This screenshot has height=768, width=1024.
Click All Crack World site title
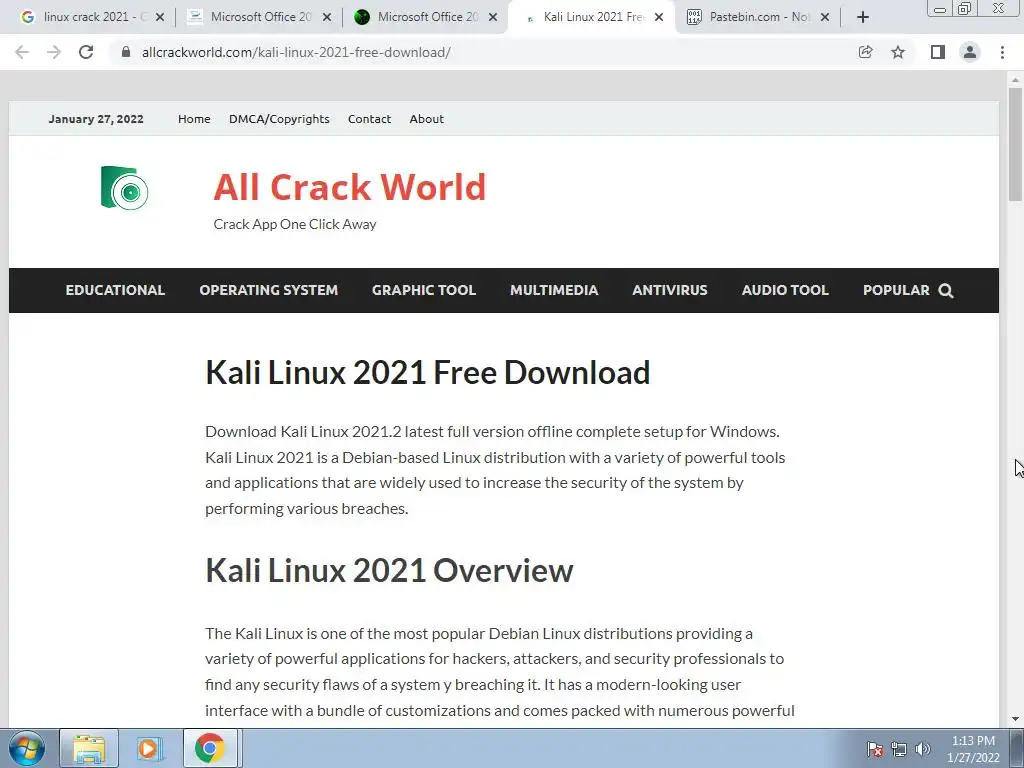click(349, 187)
